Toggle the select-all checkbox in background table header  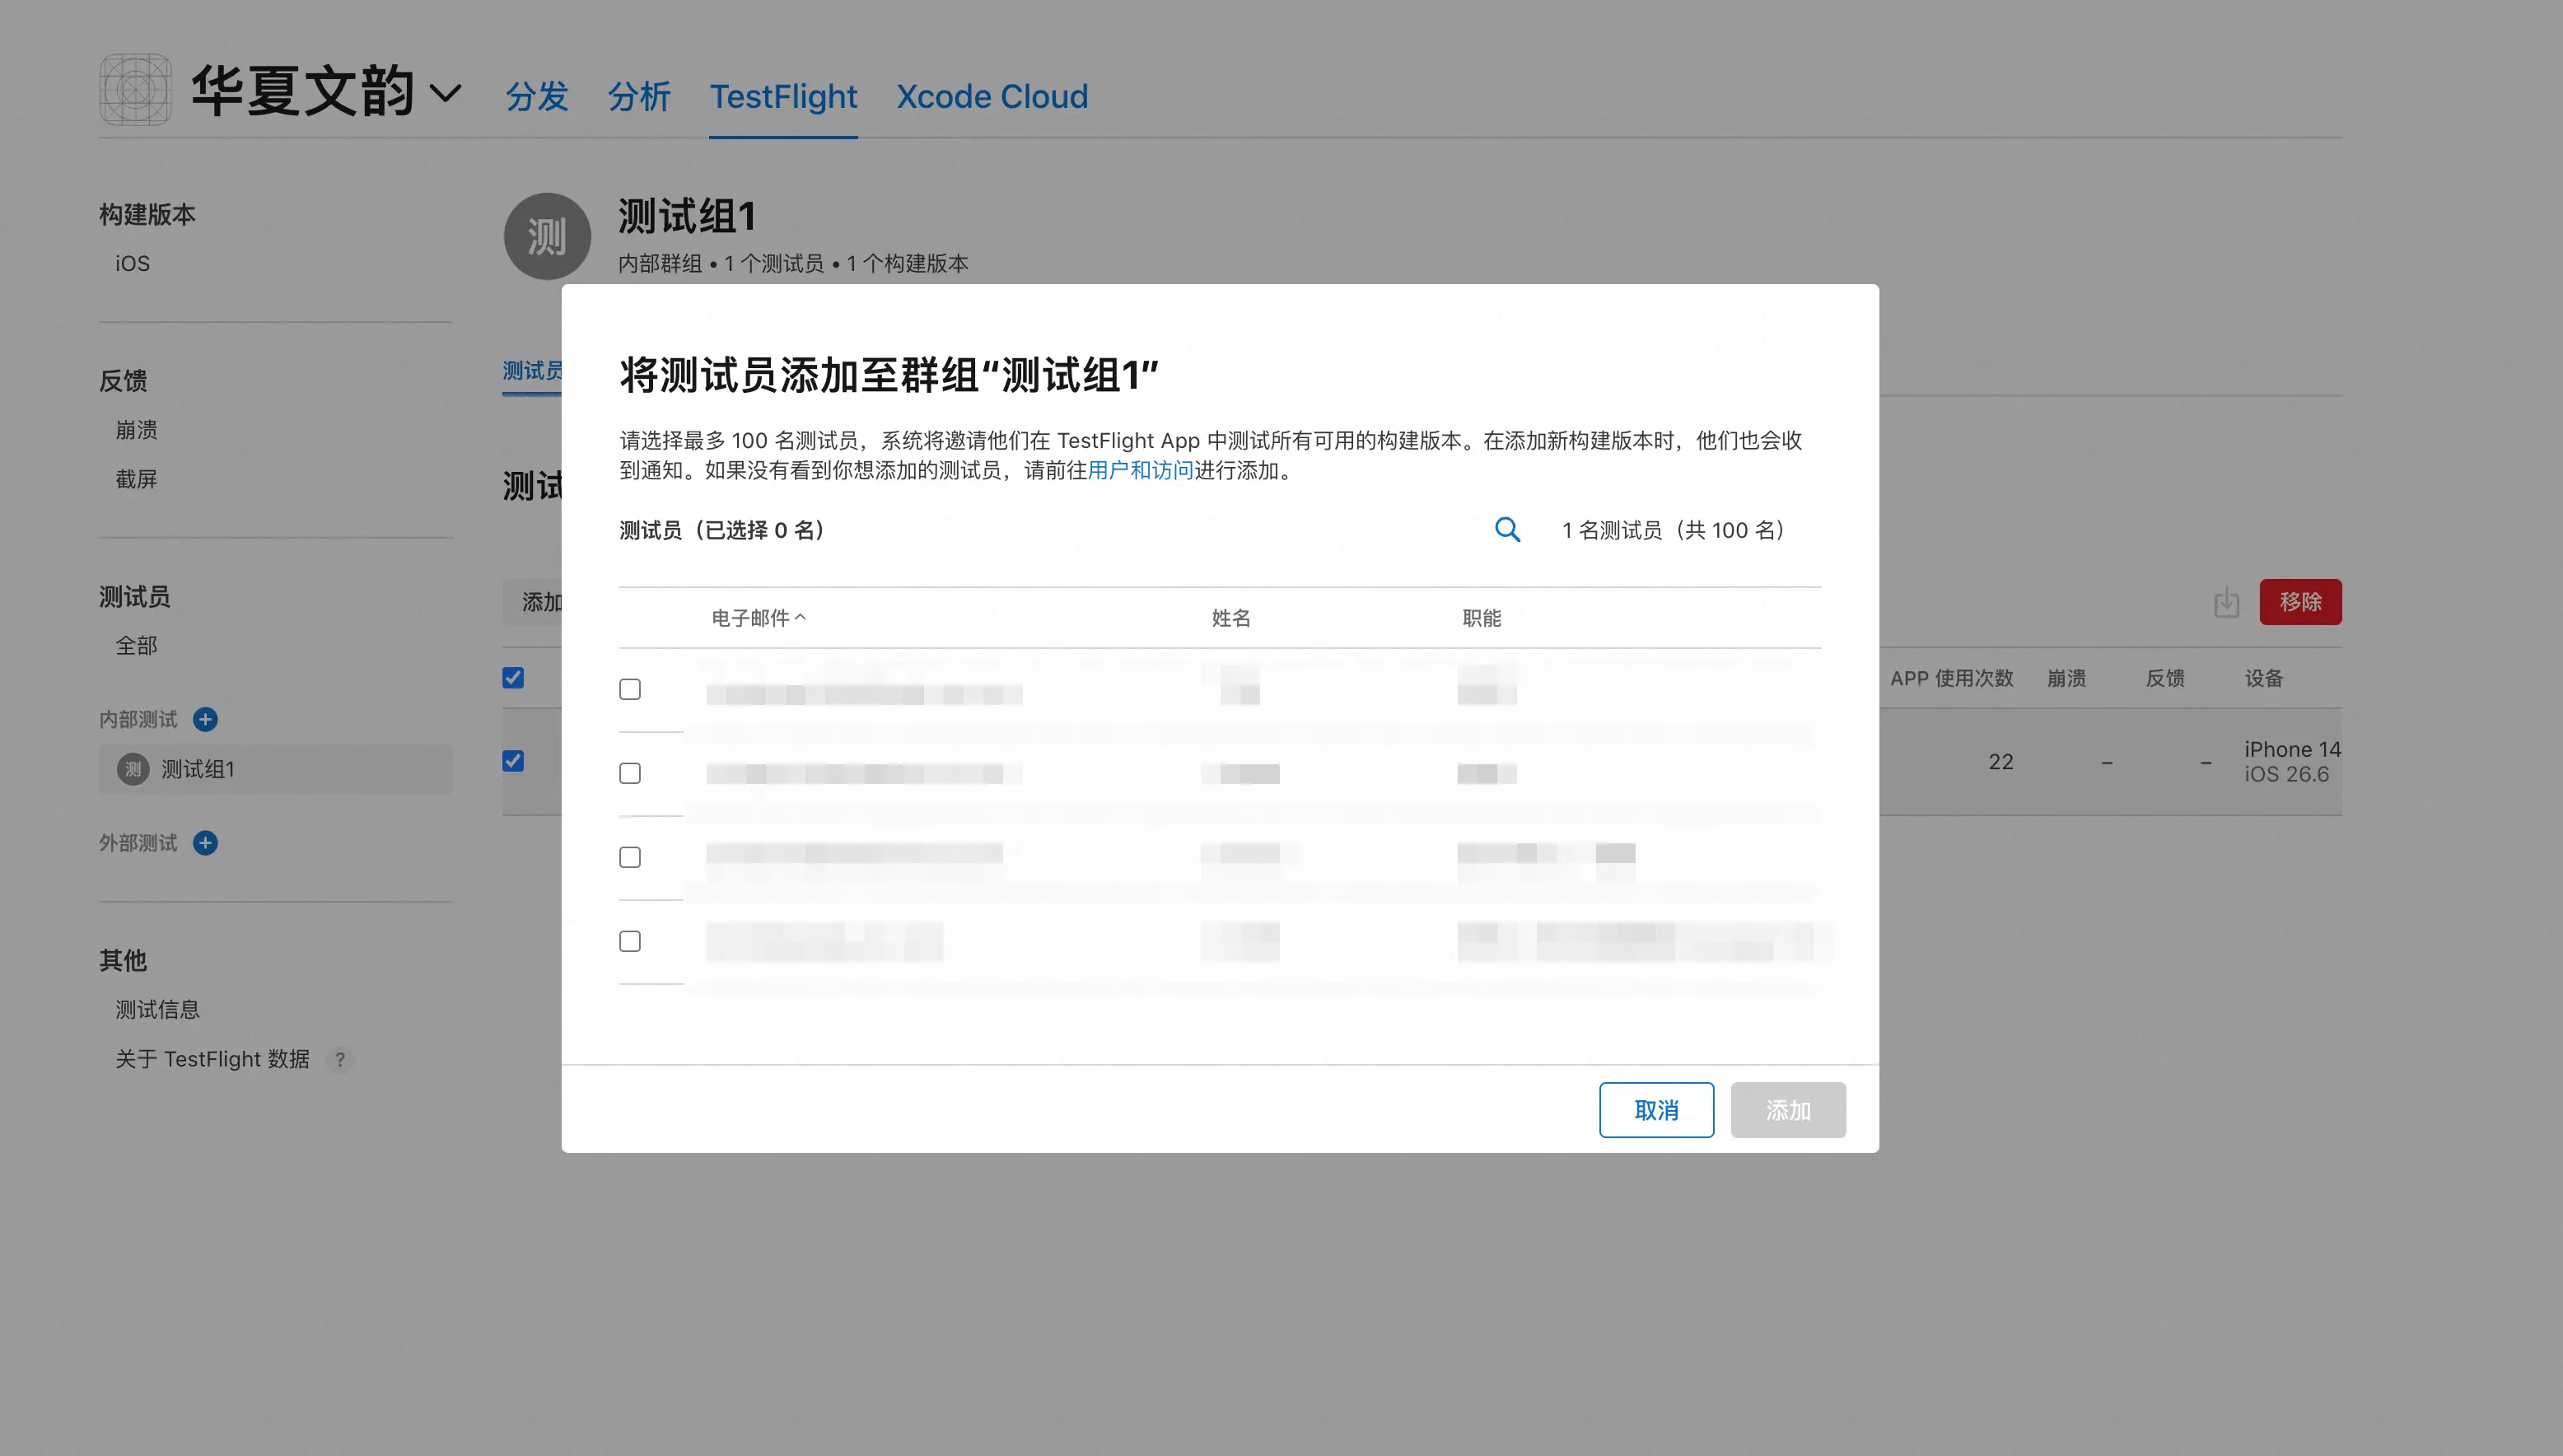pos(513,678)
